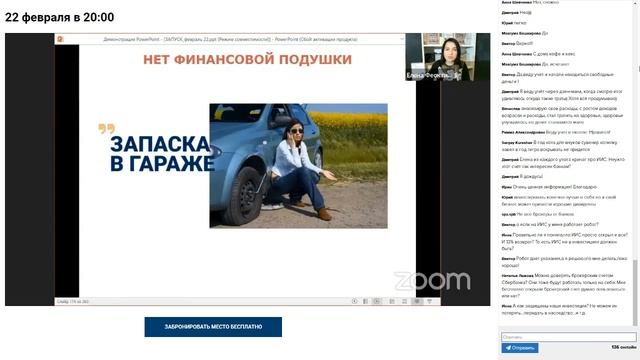
Task: Click the '22 февраля в 20:00' heading
Action: [60, 17]
